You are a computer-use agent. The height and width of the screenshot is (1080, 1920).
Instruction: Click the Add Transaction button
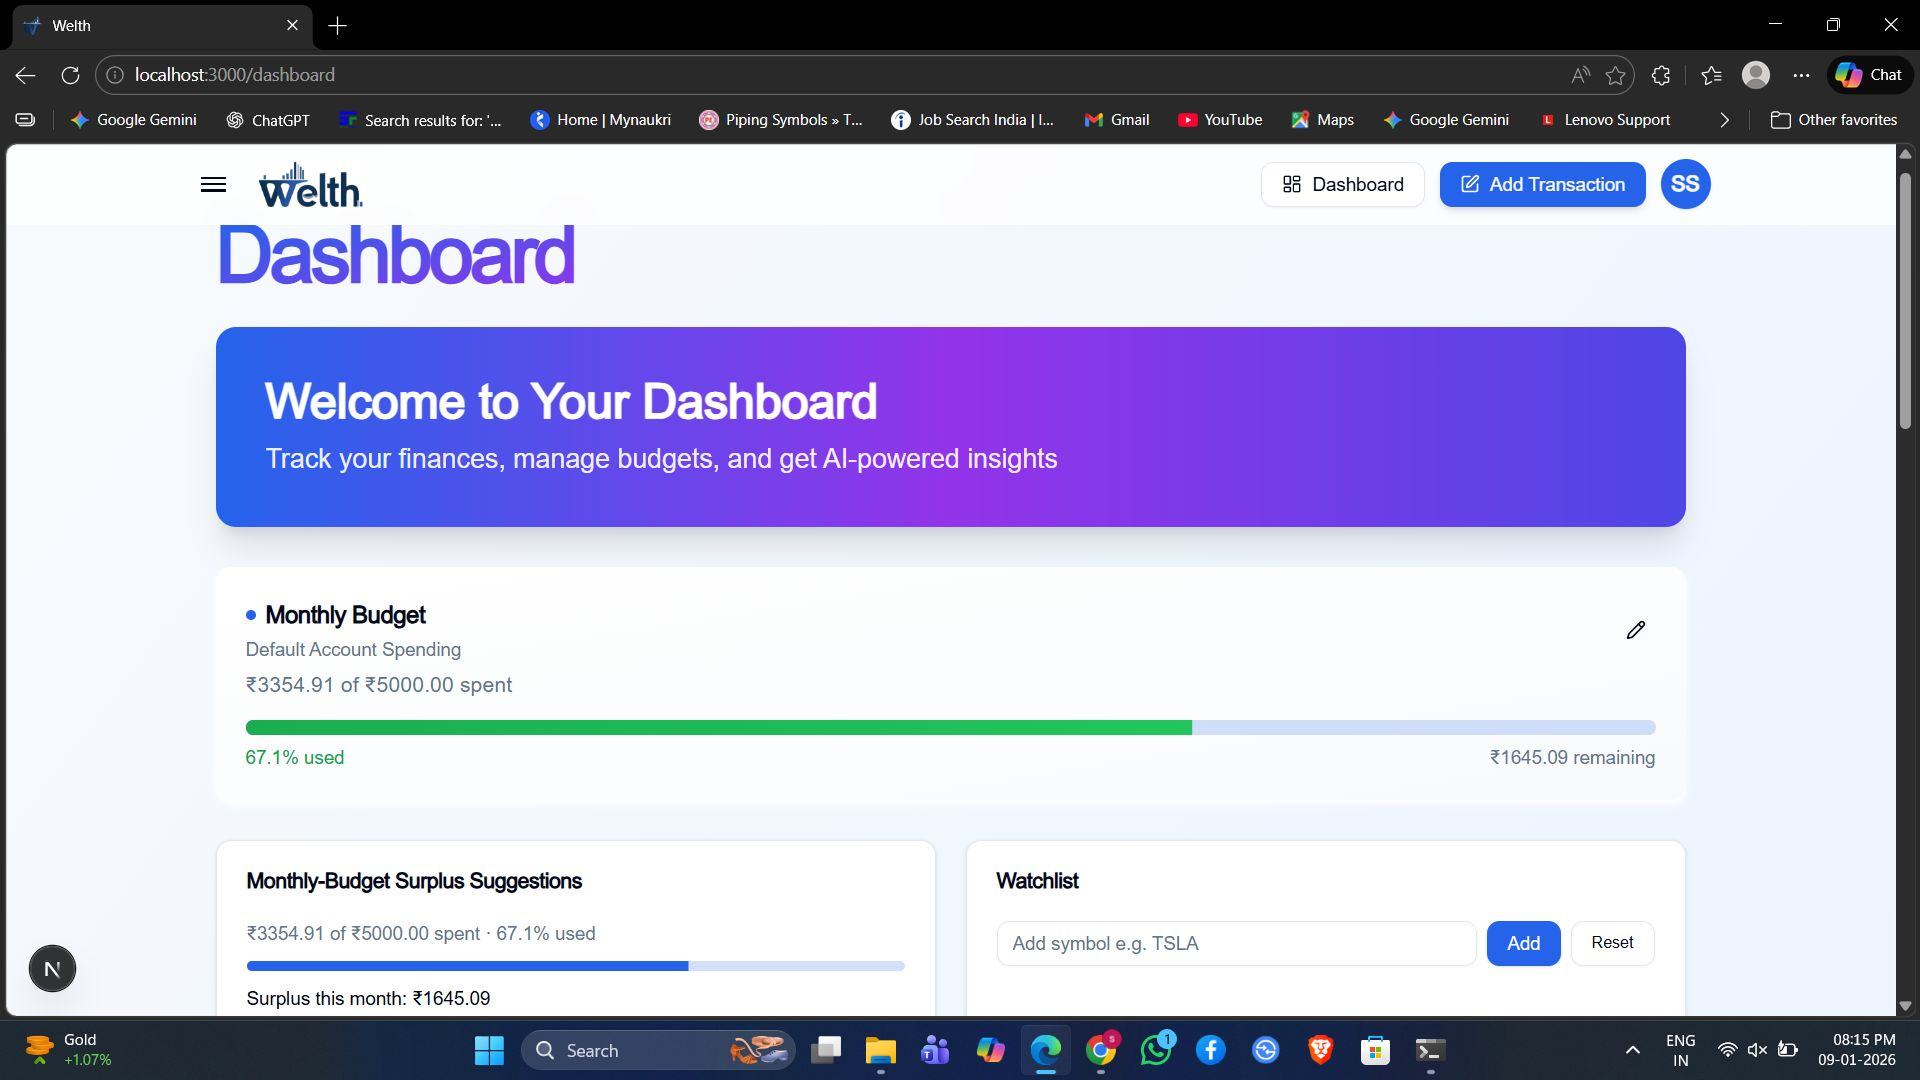click(1542, 184)
